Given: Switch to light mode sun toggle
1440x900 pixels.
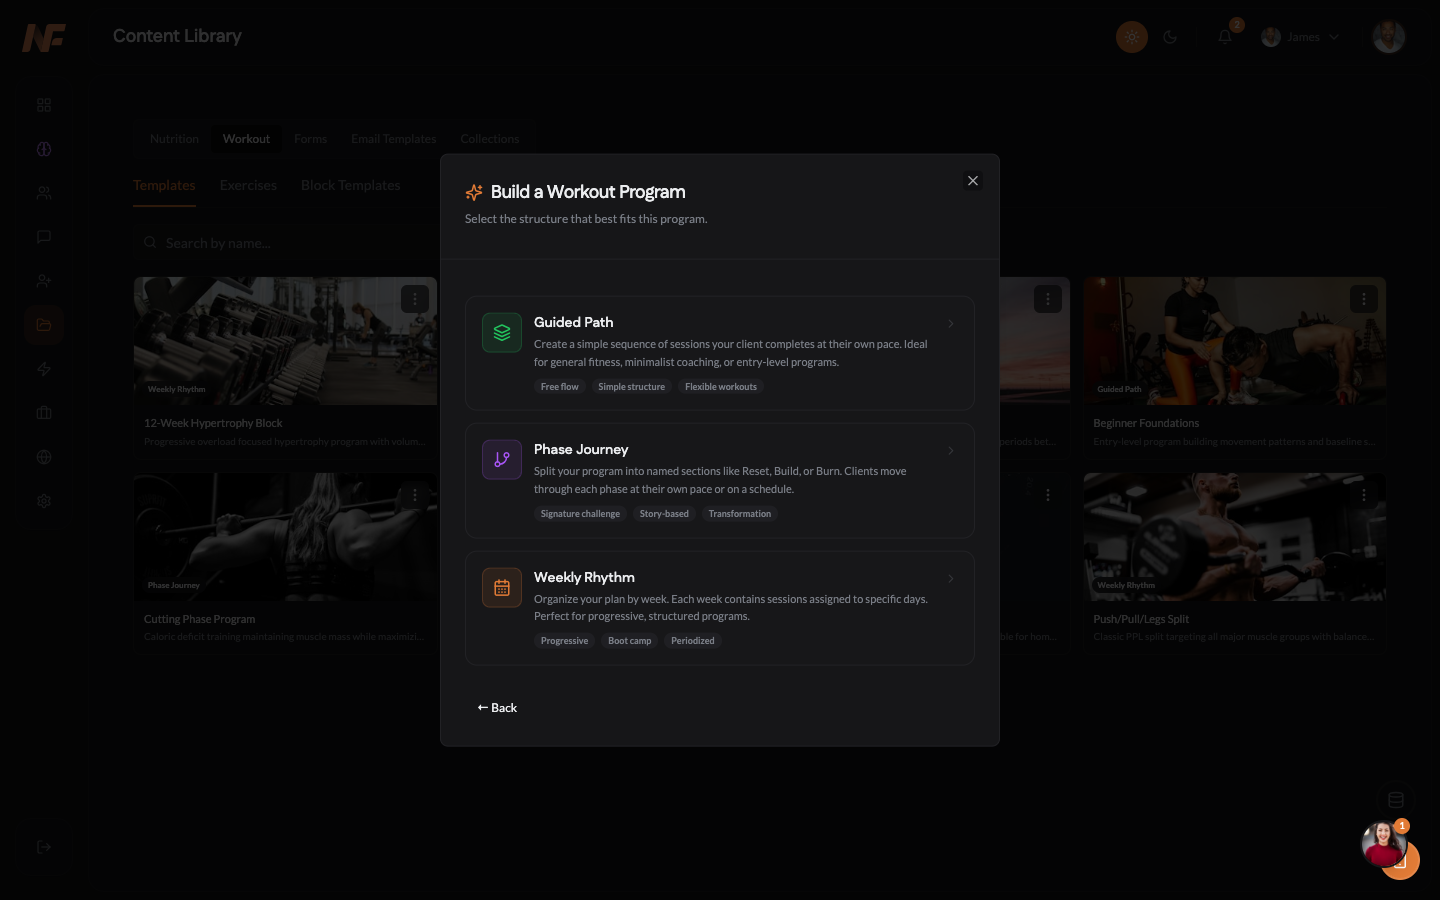Looking at the screenshot, I should click(x=1132, y=37).
